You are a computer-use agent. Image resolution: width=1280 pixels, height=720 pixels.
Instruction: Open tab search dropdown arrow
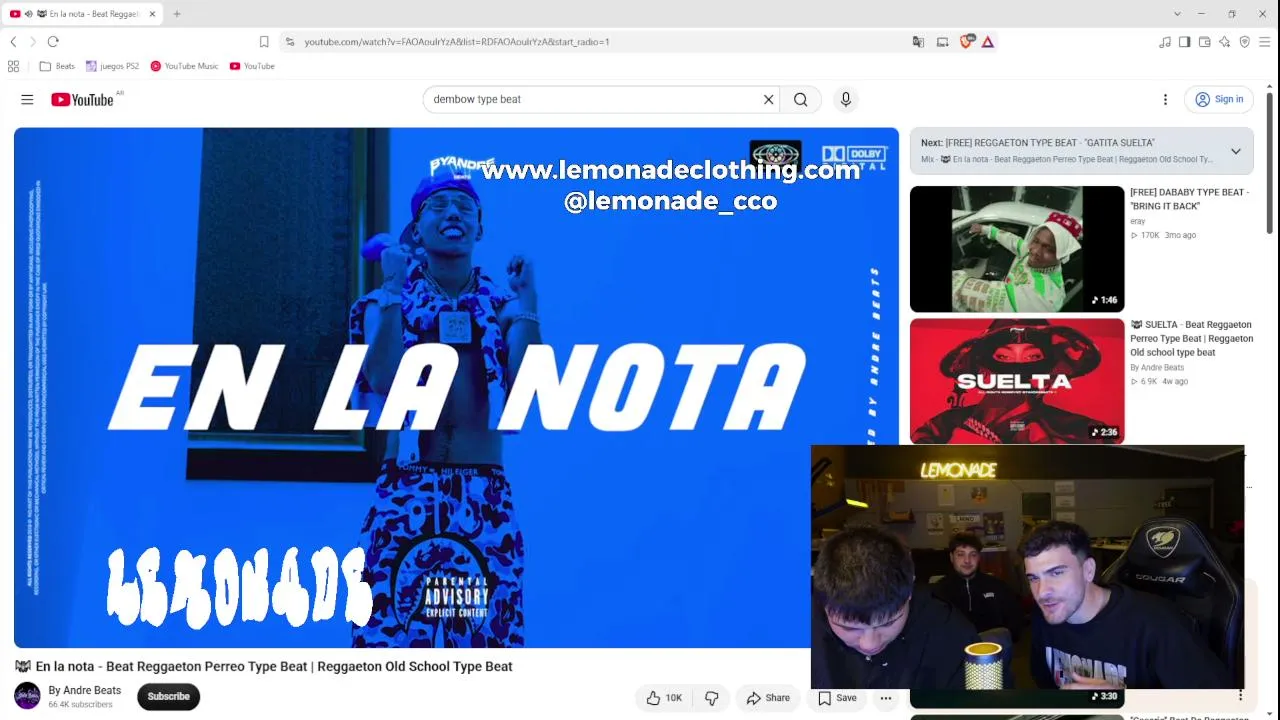(x=1175, y=14)
